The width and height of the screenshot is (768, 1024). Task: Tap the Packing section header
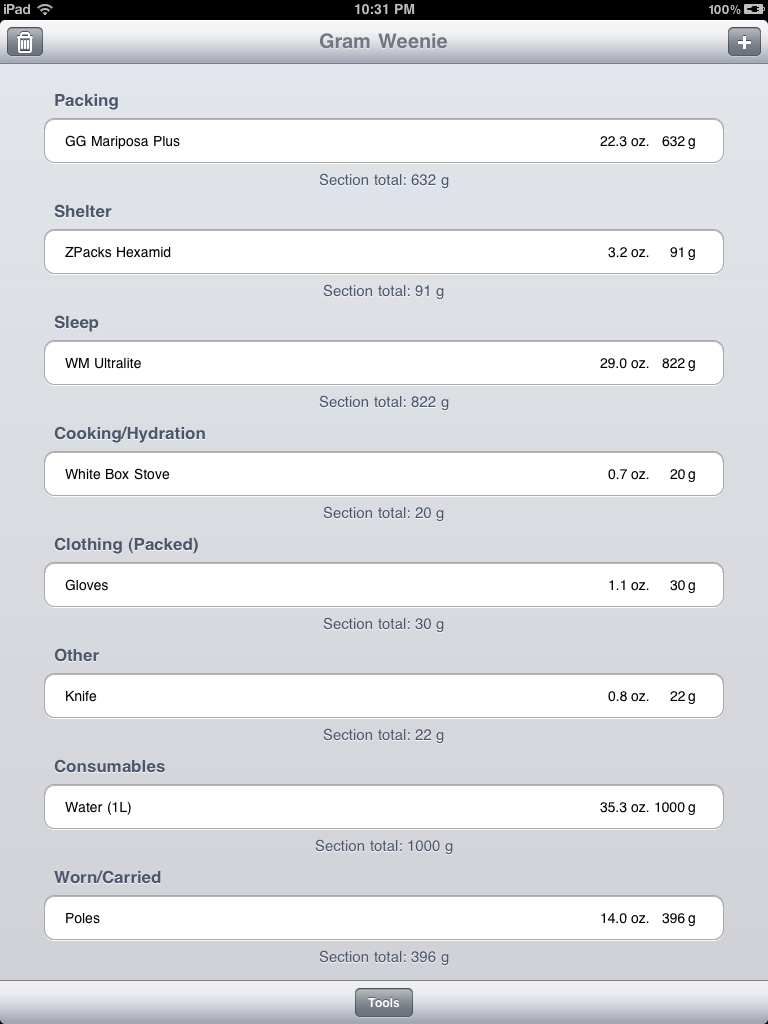click(x=86, y=100)
